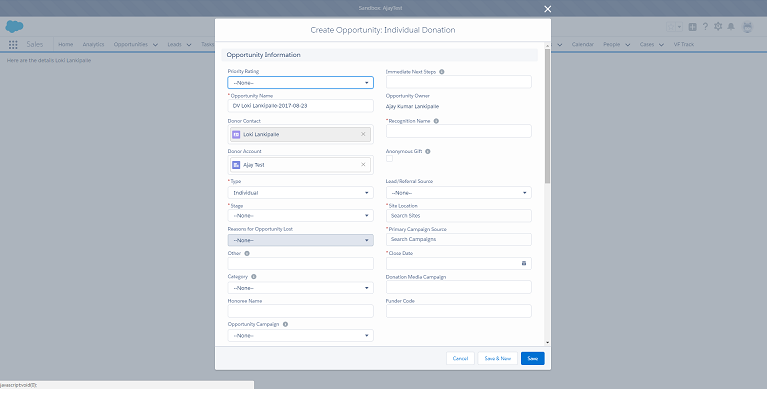The height and width of the screenshot is (416, 768).
Task: Switch to the Leads tab
Action: click(x=174, y=45)
